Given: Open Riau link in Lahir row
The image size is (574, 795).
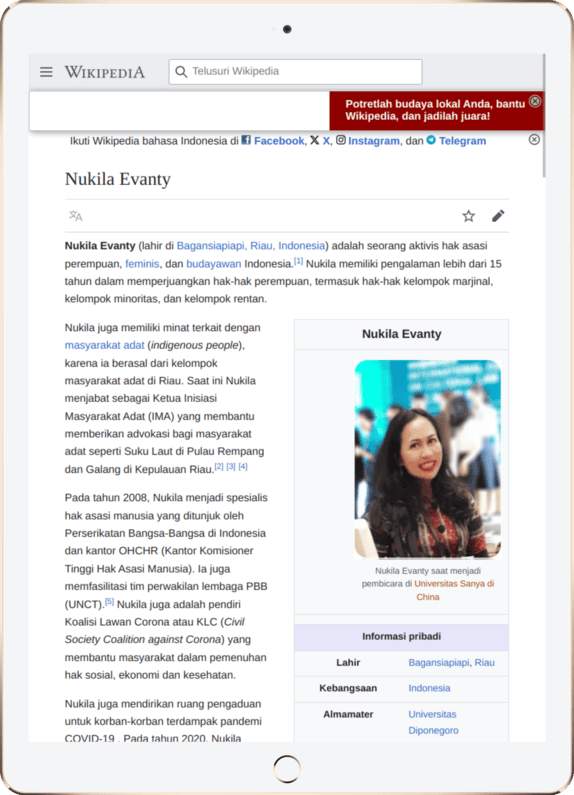Looking at the screenshot, I should (x=484, y=663).
